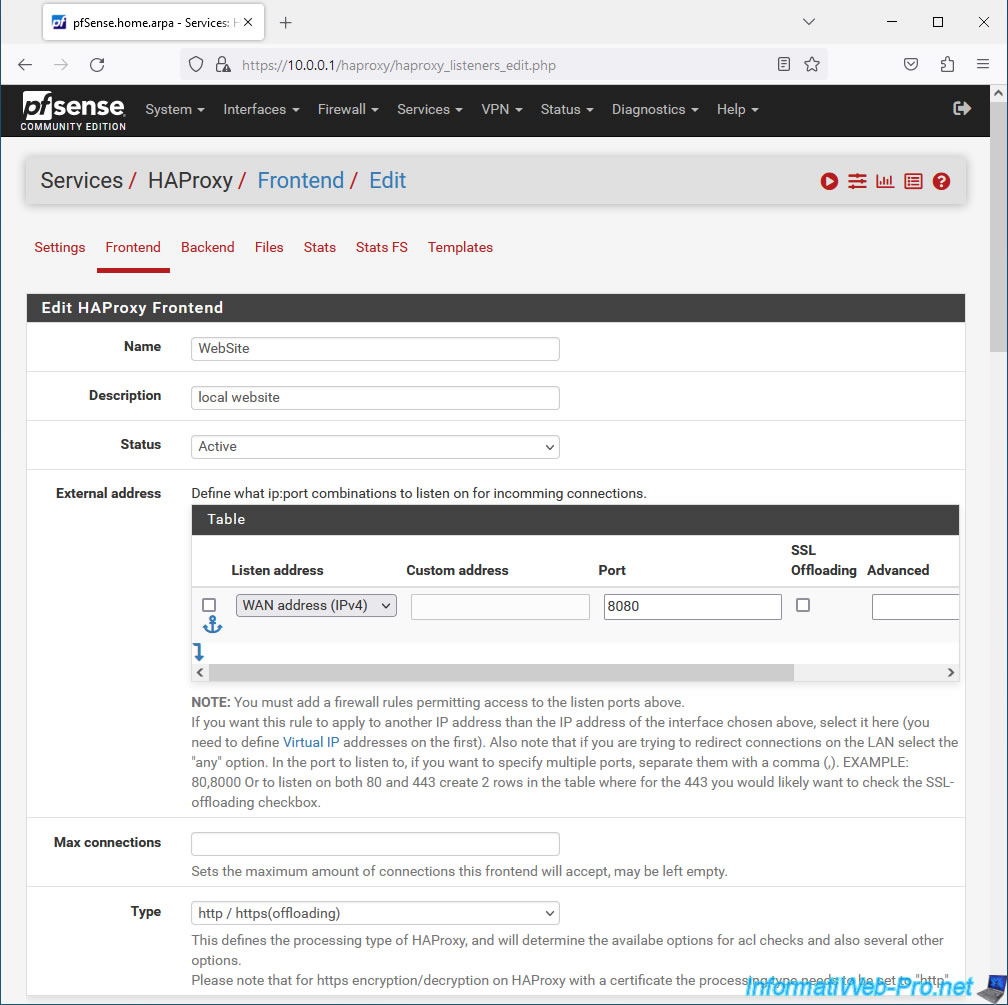Click the Edit breadcrumb link
1008x1005 pixels.
click(x=387, y=181)
